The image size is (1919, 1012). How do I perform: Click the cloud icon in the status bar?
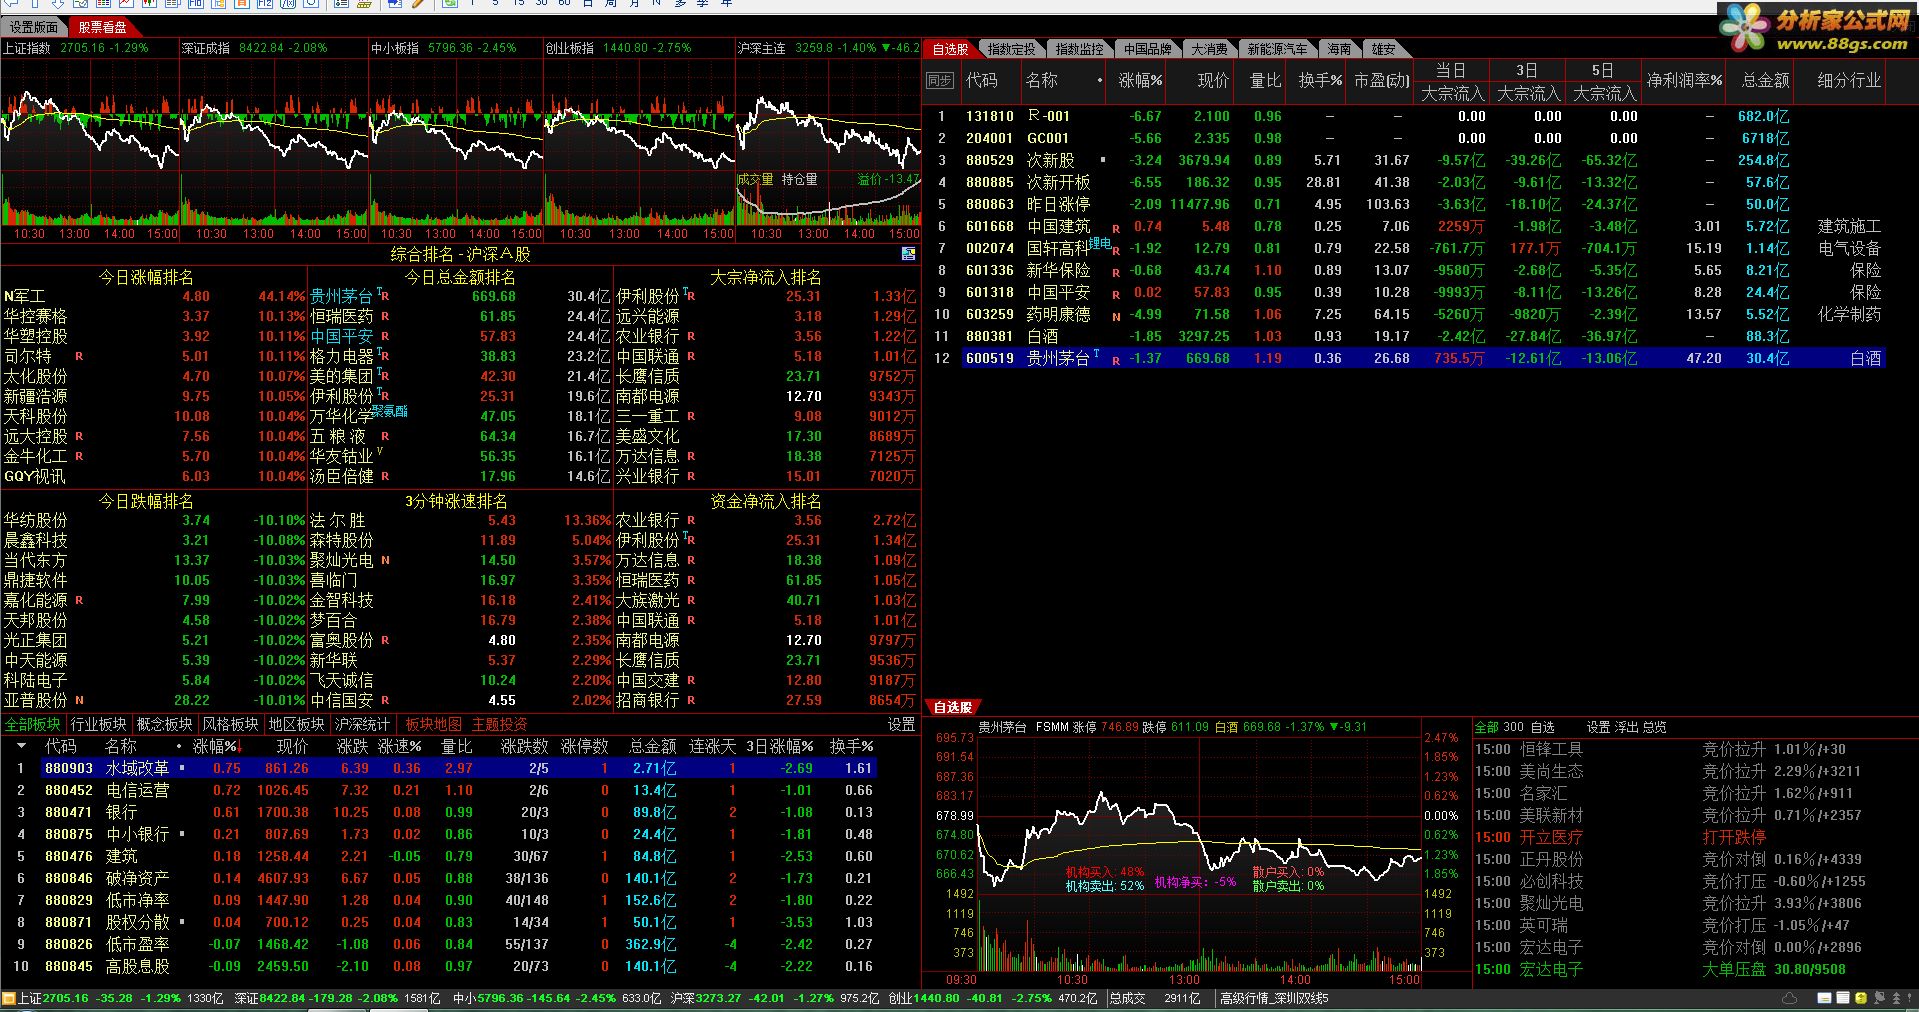tap(1789, 998)
